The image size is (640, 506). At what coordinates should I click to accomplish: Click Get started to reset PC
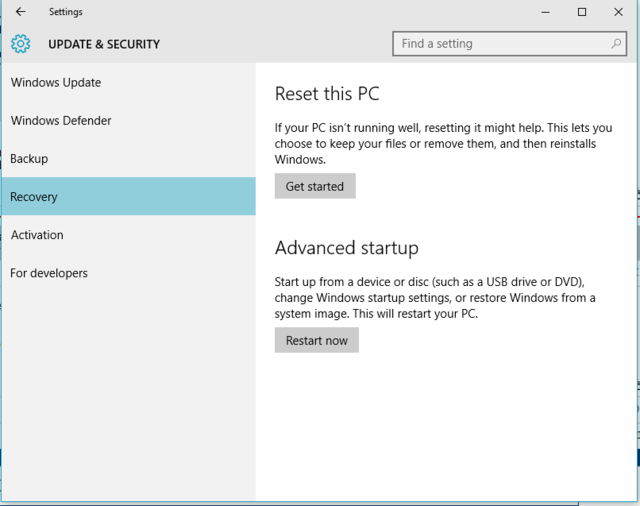(x=315, y=186)
